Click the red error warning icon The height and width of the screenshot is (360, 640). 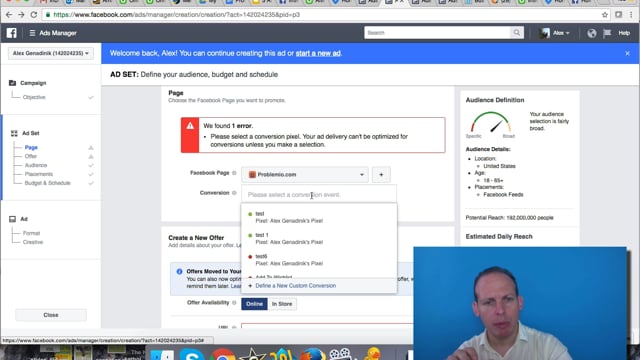pyautogui.click(x=190, y=126)
